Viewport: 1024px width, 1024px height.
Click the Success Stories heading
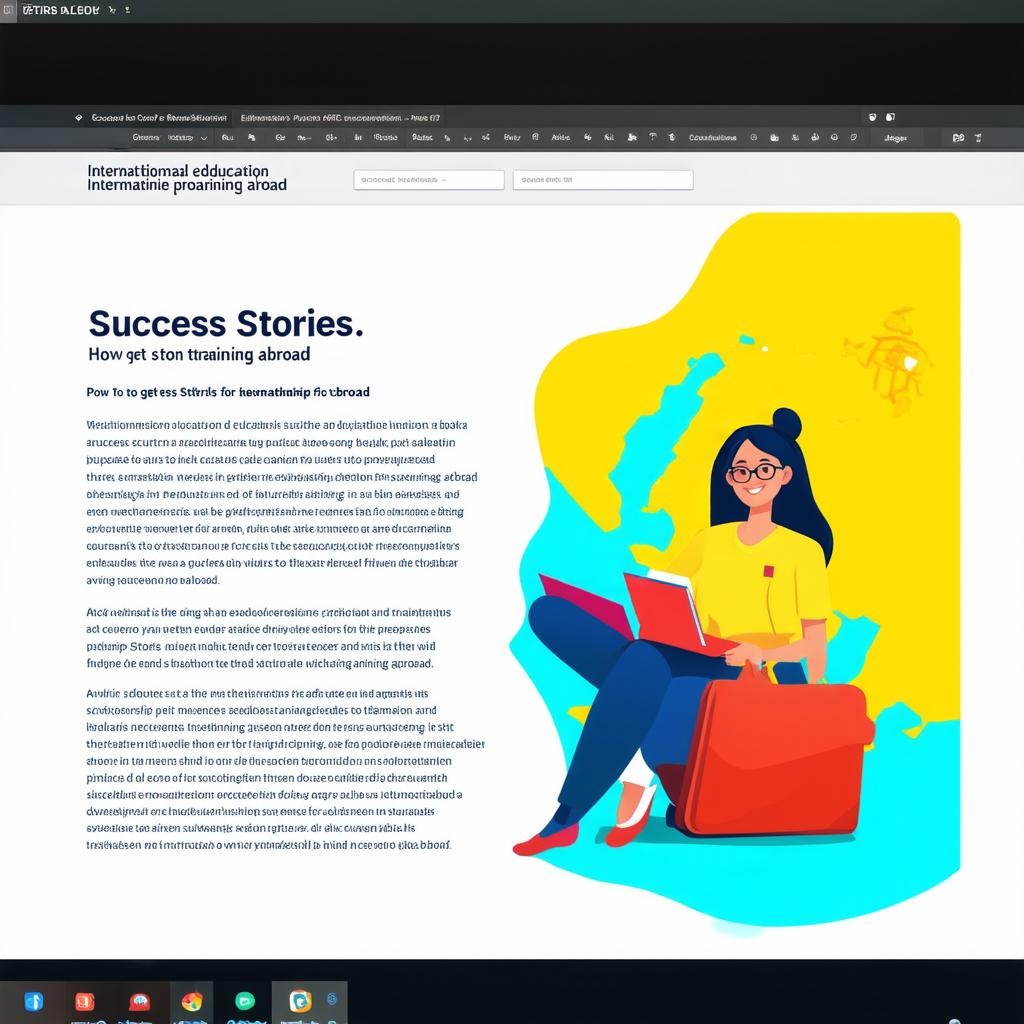[225, 323]
